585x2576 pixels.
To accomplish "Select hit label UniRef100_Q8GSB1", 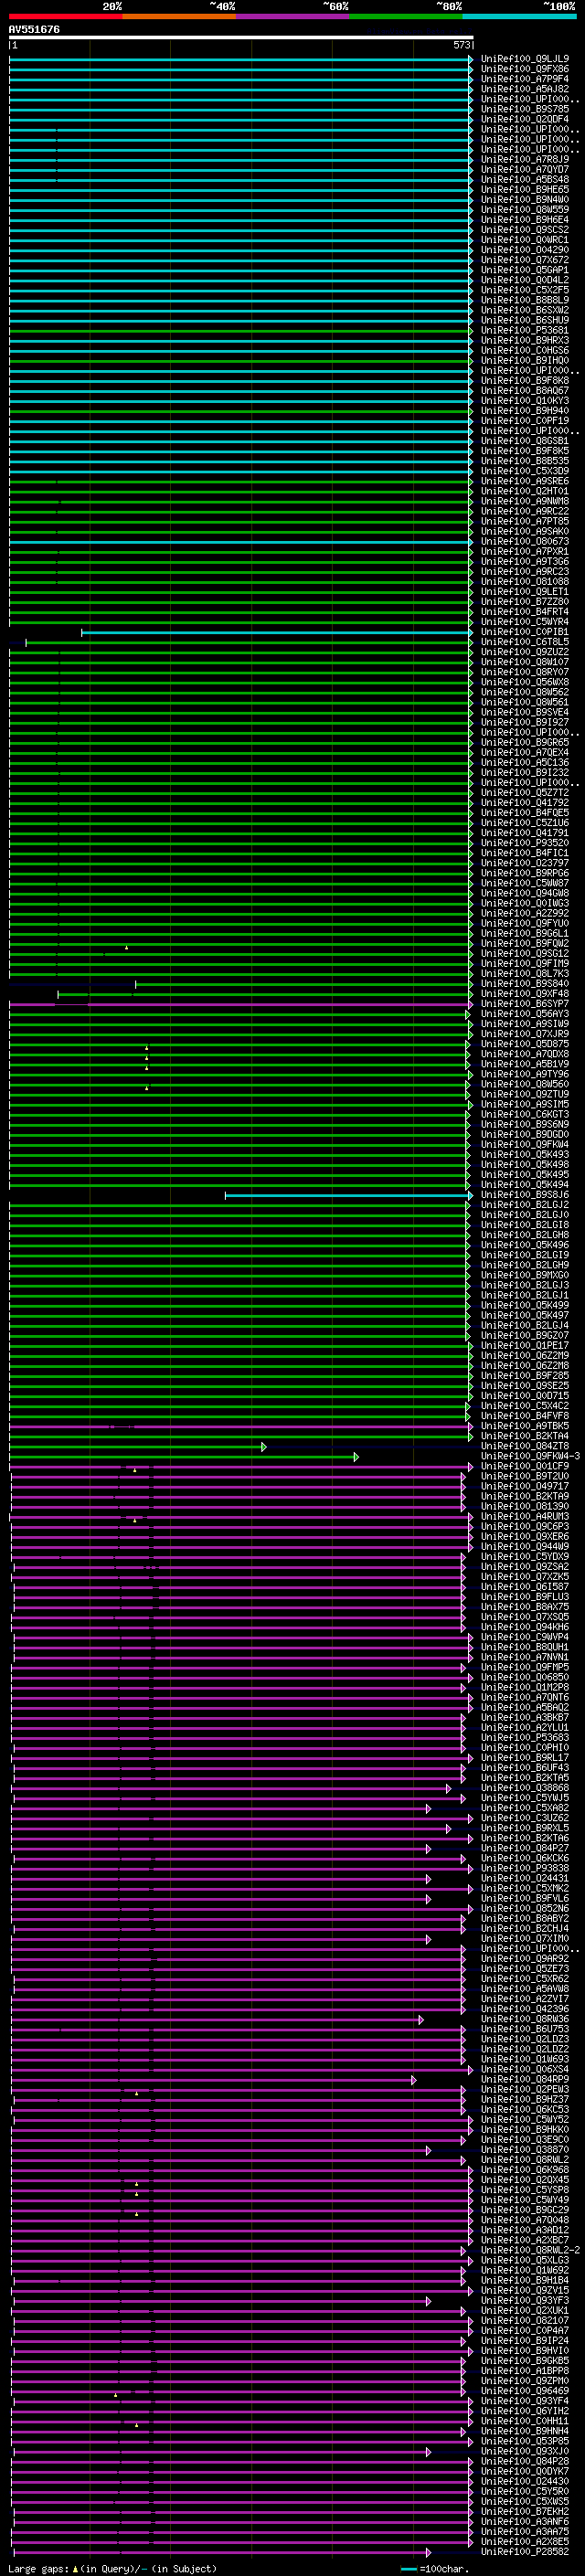I will click(x=525, y=441).
